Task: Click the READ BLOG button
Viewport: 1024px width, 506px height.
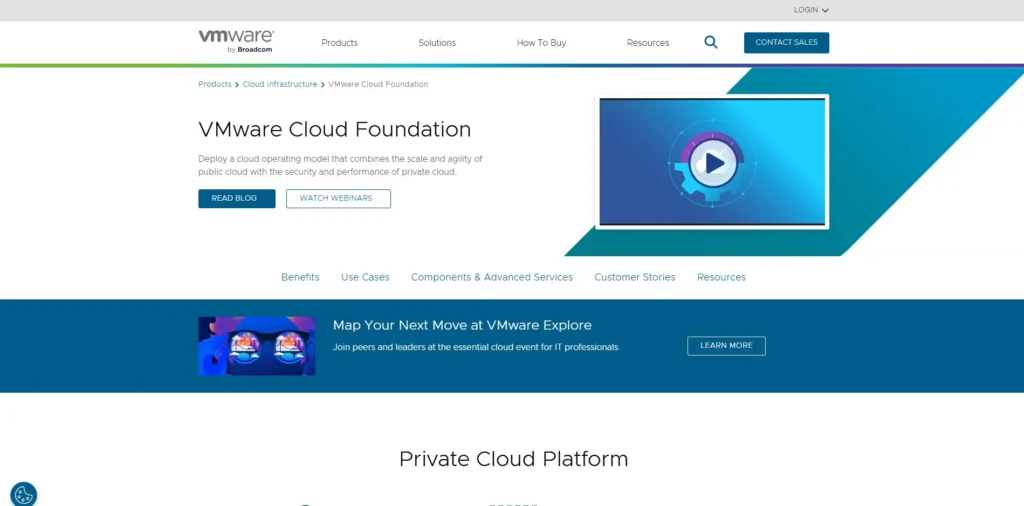Action: point(236,198)
